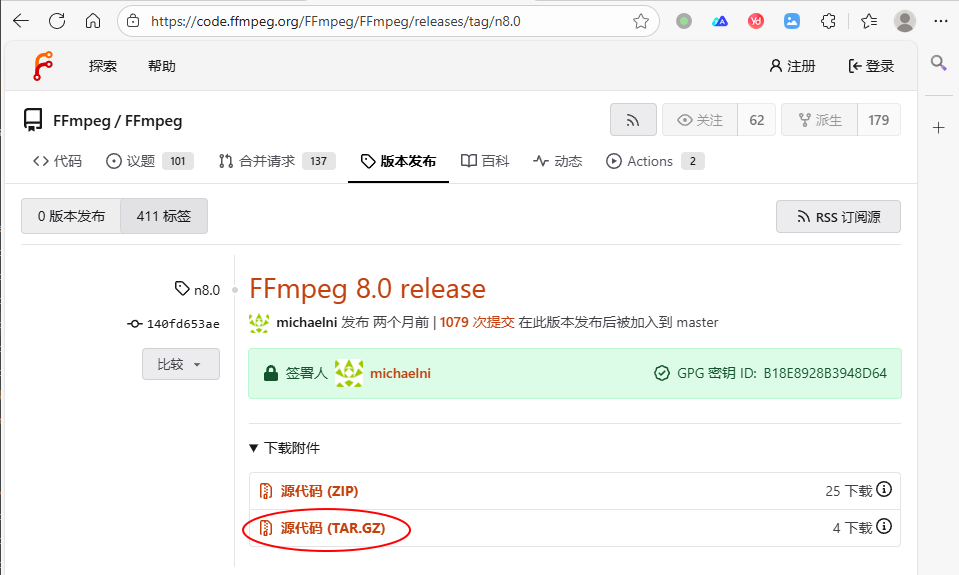Image resolution: width=959 pixels, height=575 pixels.
Task: Switch to the 0 版本发布 view
Action: [x=71, y=216]
